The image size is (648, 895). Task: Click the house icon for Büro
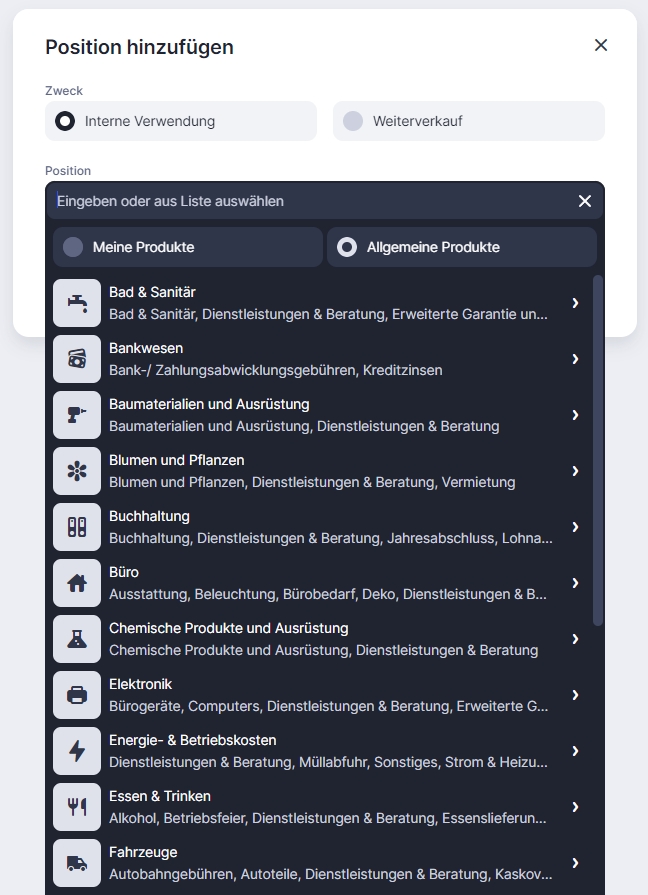tap(77, 583)
